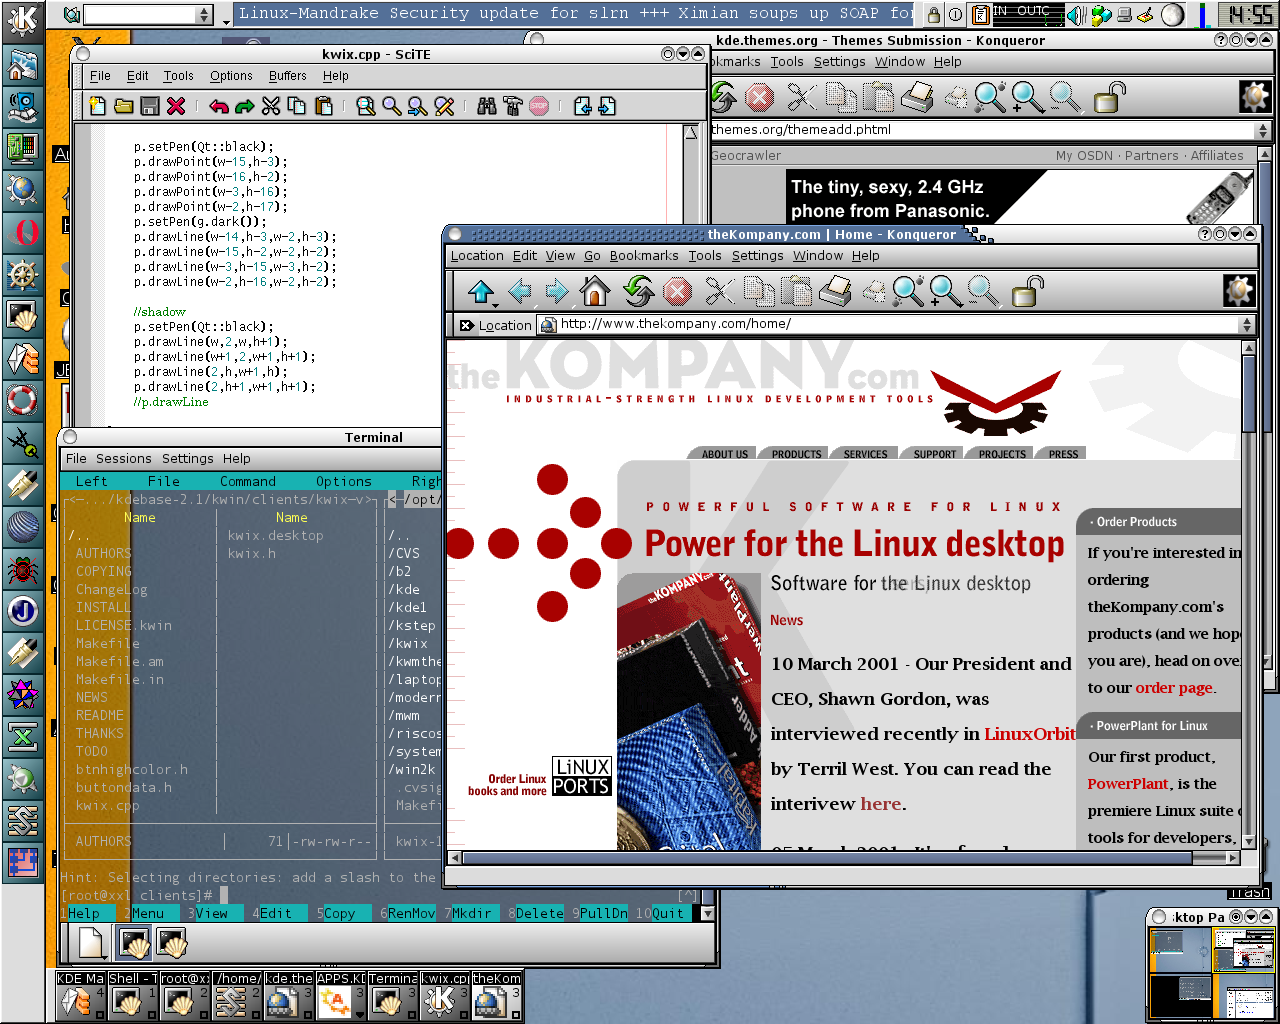Cut with scissors icon in SciTE toolbar
1280x1024 pixels.
pyautogui.click(x=271, y=106)
